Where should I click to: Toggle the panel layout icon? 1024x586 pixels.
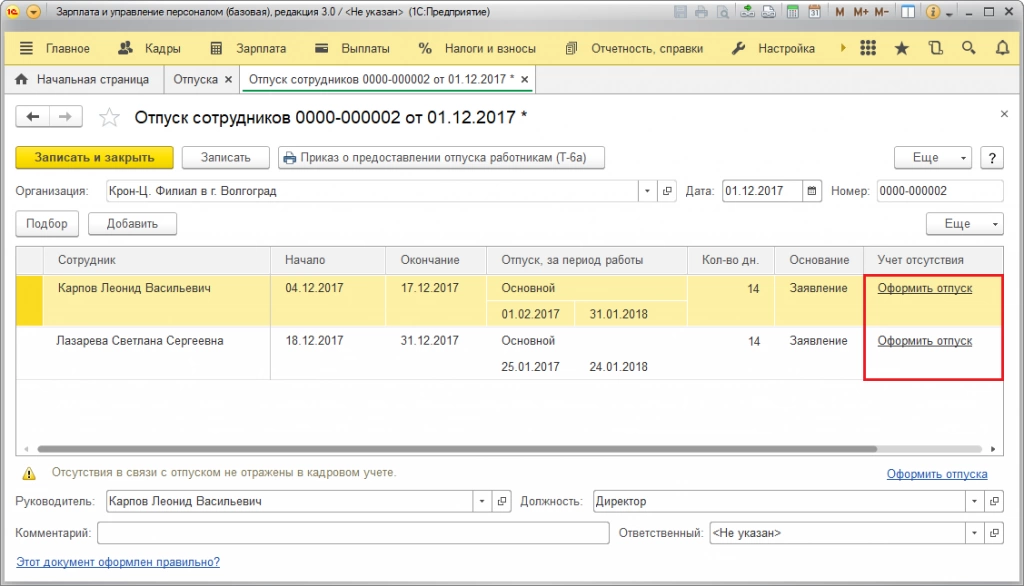click(908, 12)
